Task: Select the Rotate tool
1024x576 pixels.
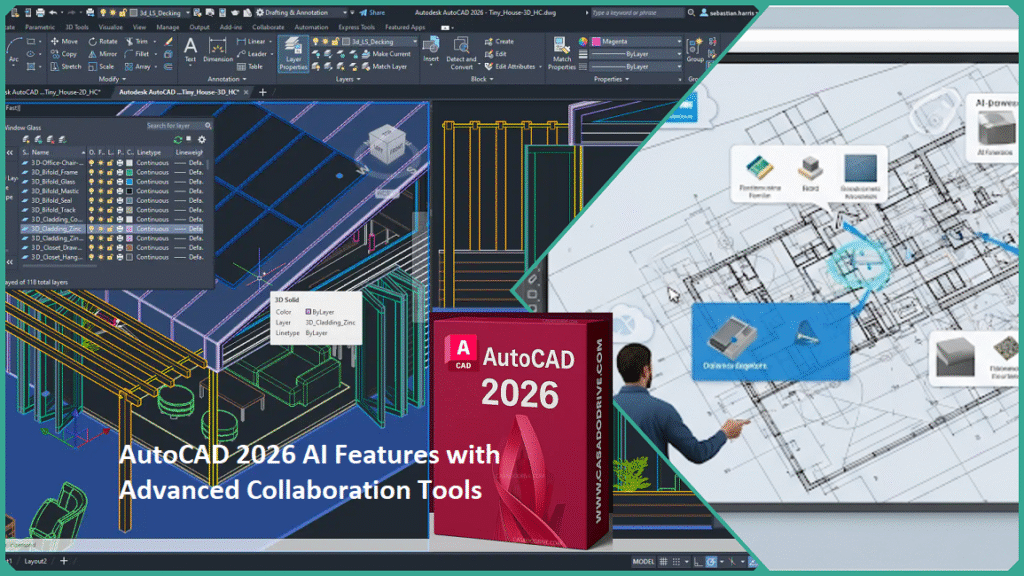Action: click(103, 41)
